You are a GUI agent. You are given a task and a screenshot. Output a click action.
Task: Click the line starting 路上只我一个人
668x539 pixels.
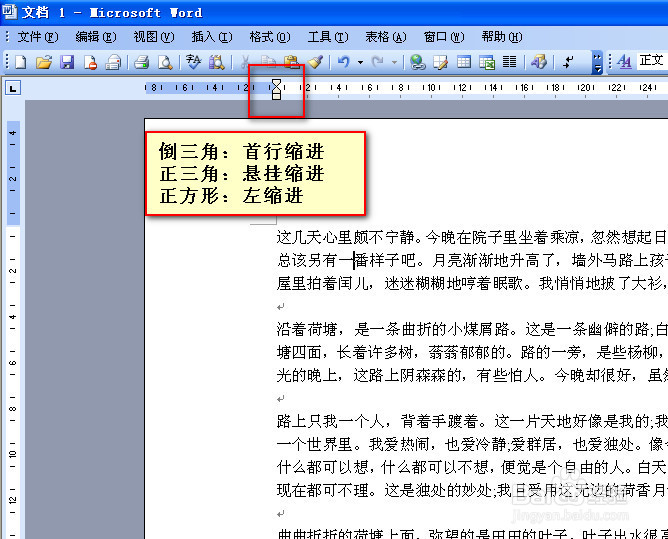(x=472, y=421)
